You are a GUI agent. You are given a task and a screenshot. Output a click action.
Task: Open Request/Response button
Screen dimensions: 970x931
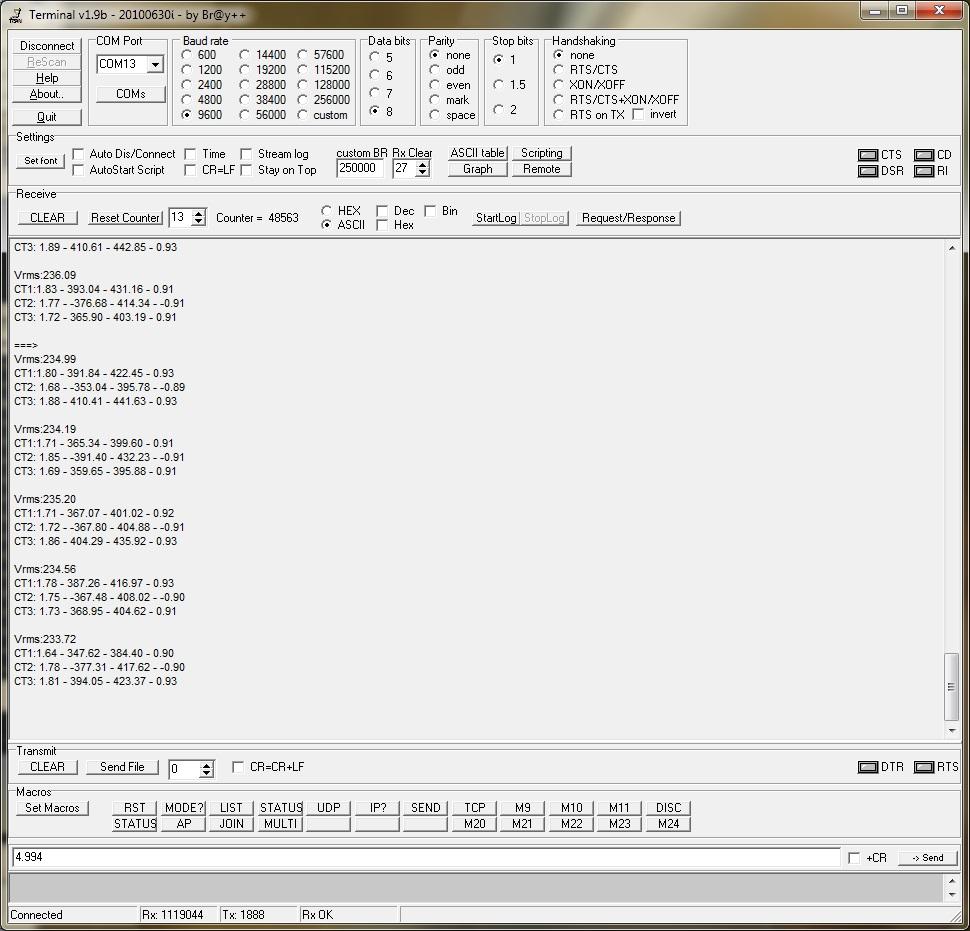[x=629, y=218]
